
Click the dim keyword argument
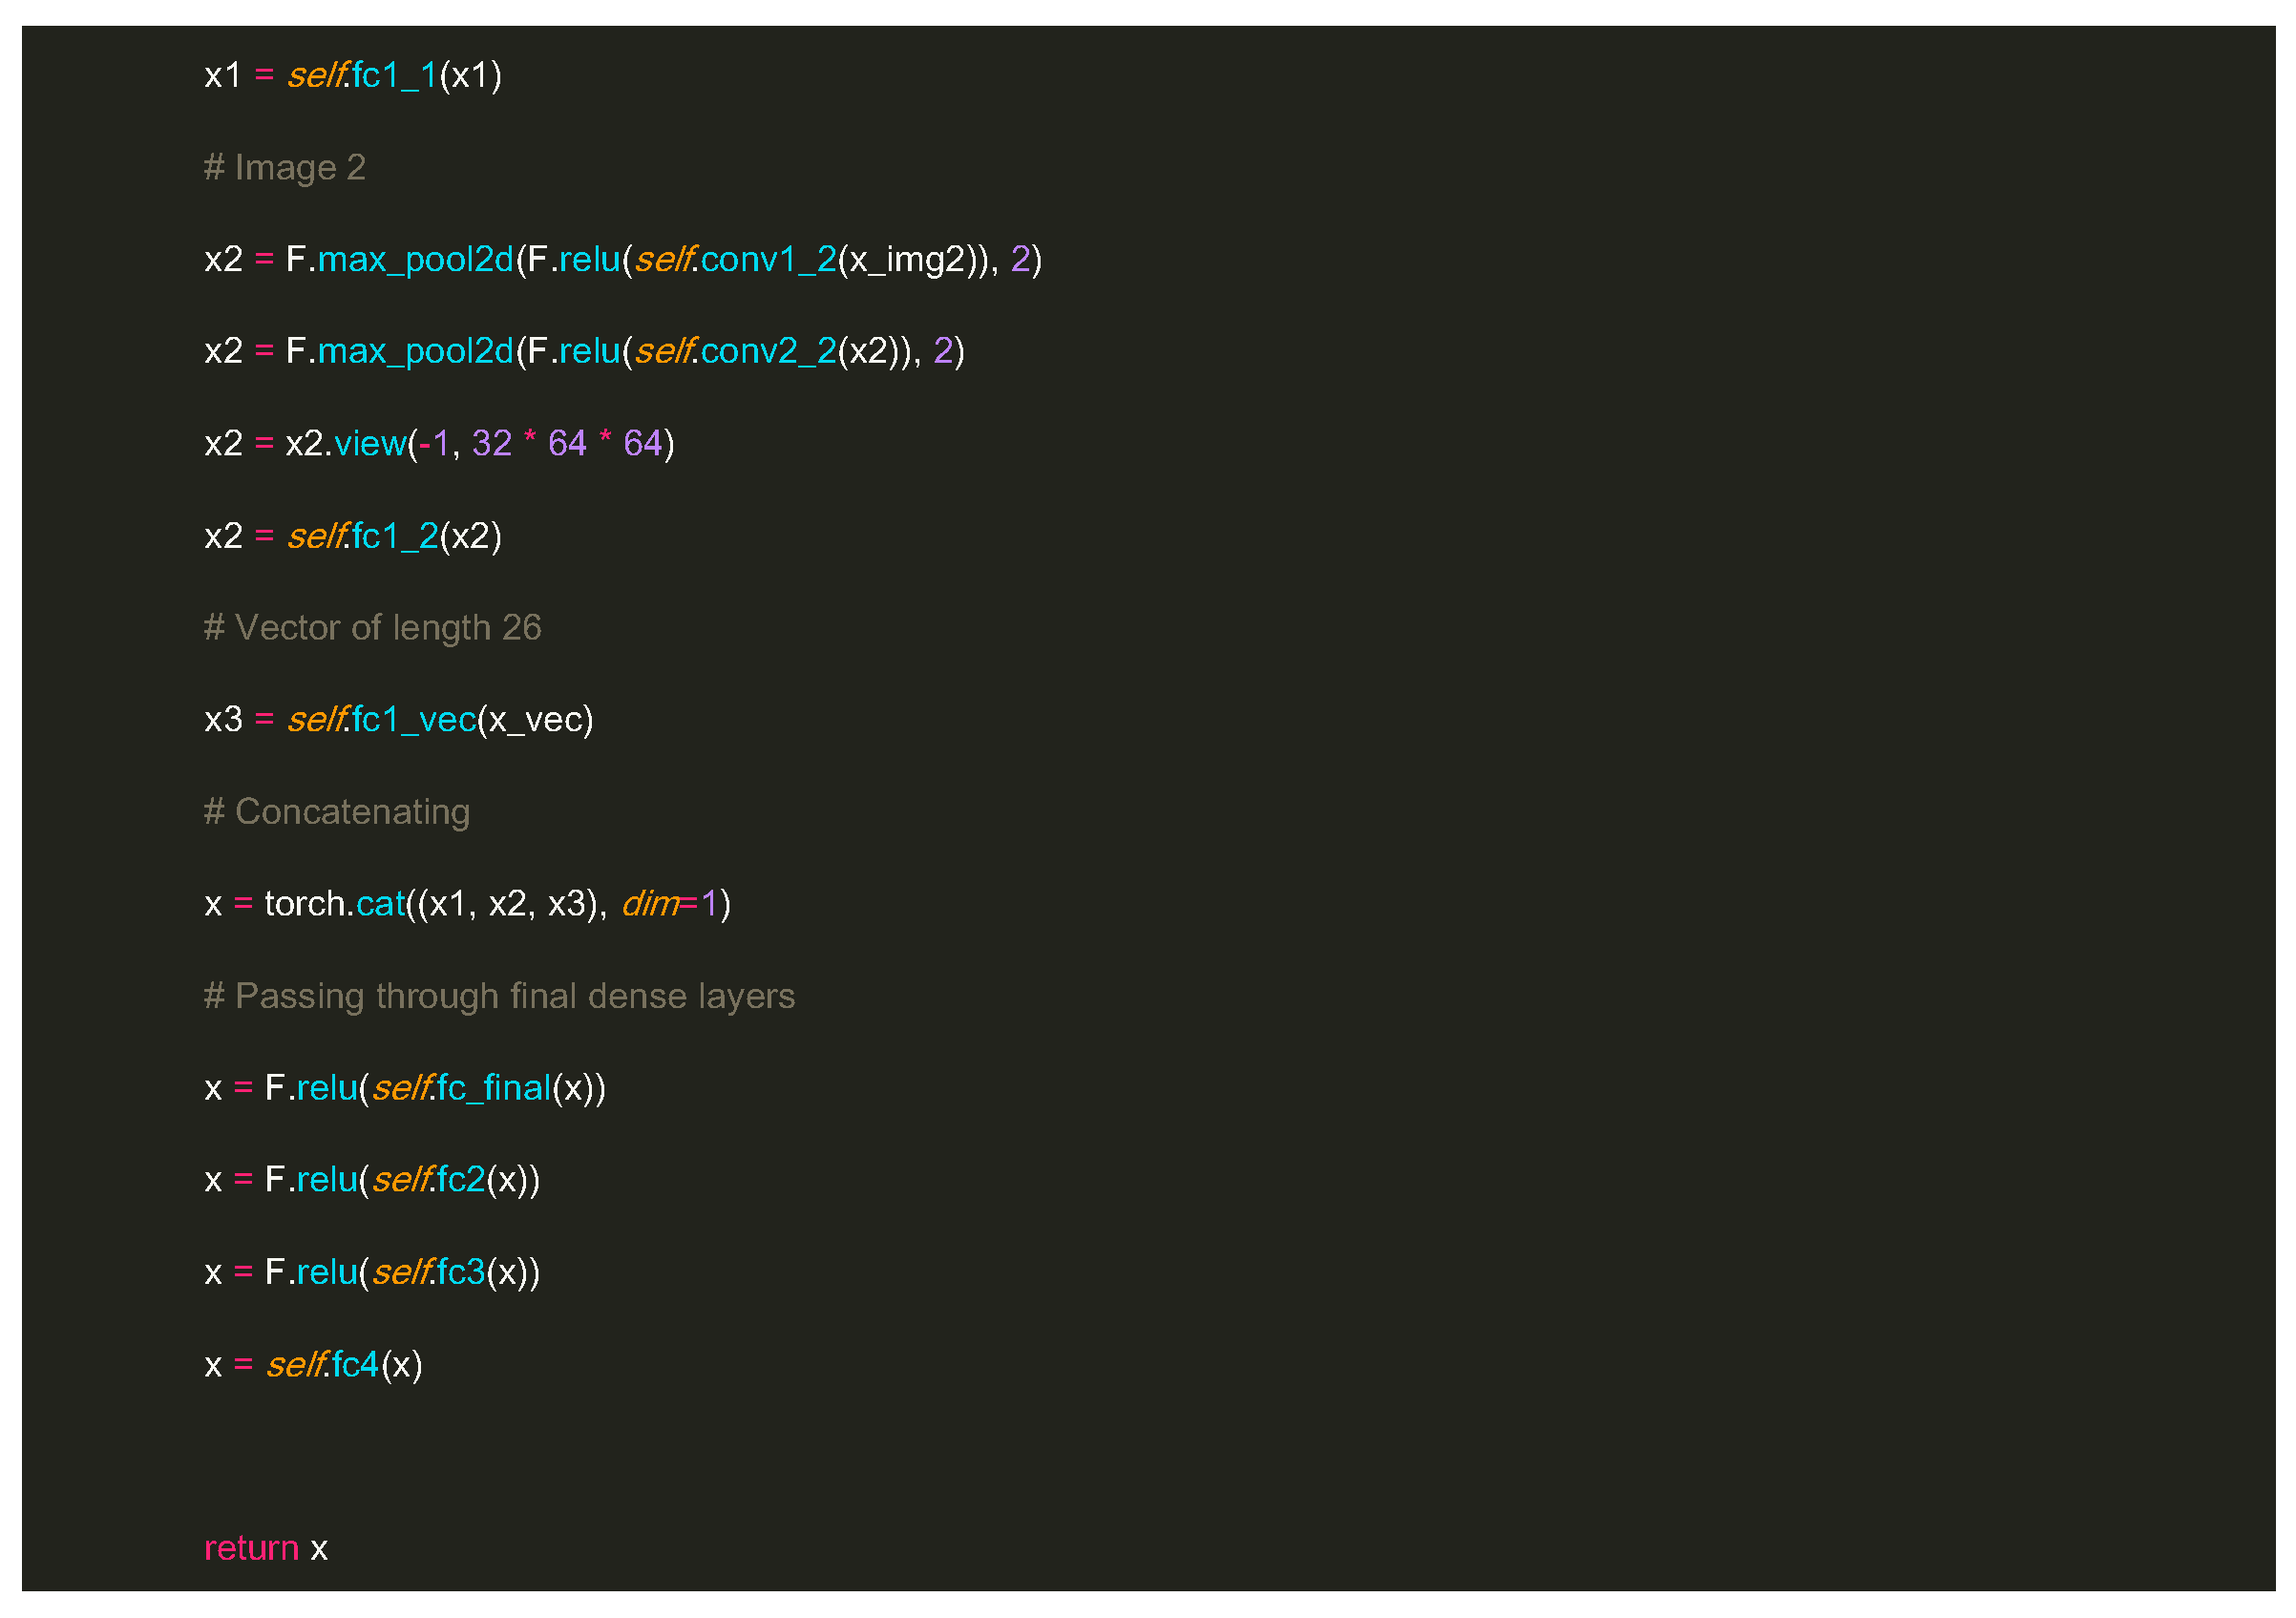click(x=649, y=904)
